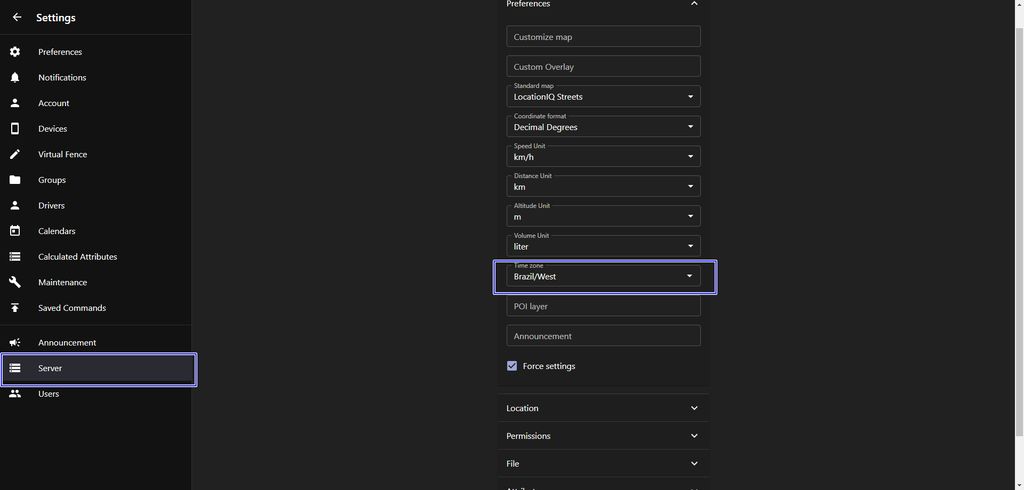Change the Speed Unit dropdown
1024x490 pixels.
pos(603,156)
